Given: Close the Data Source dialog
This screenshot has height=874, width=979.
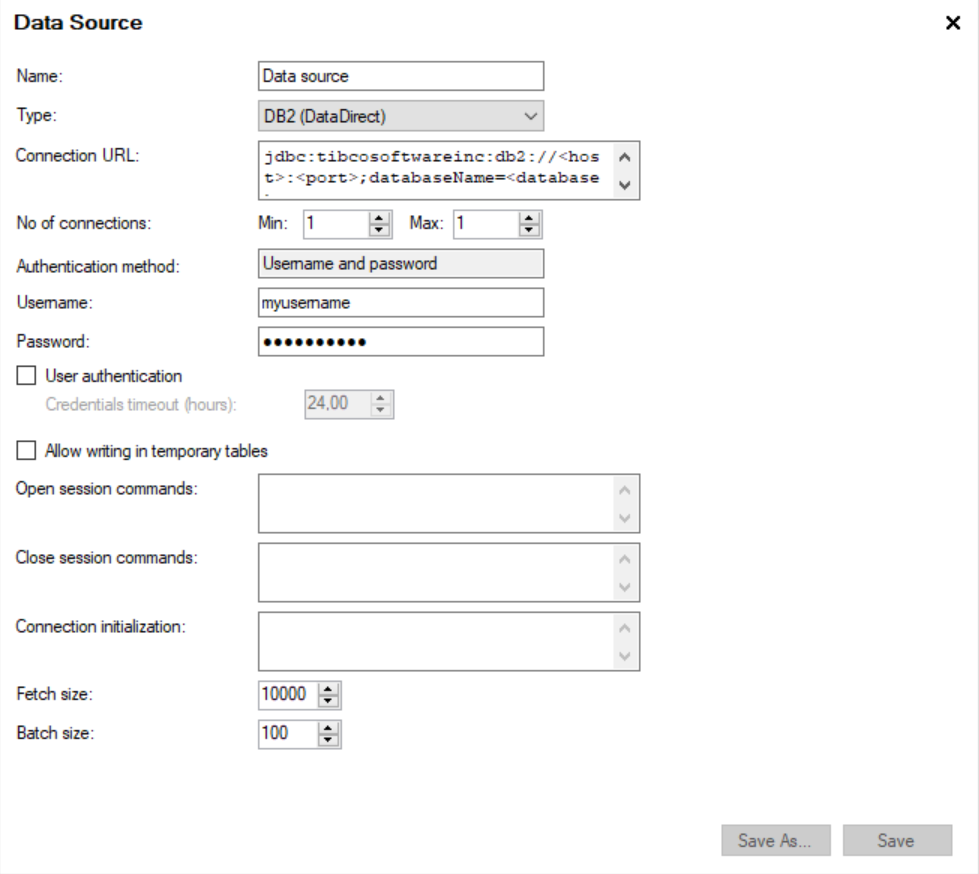Looking at the screenshot, I should coord(953,23).
